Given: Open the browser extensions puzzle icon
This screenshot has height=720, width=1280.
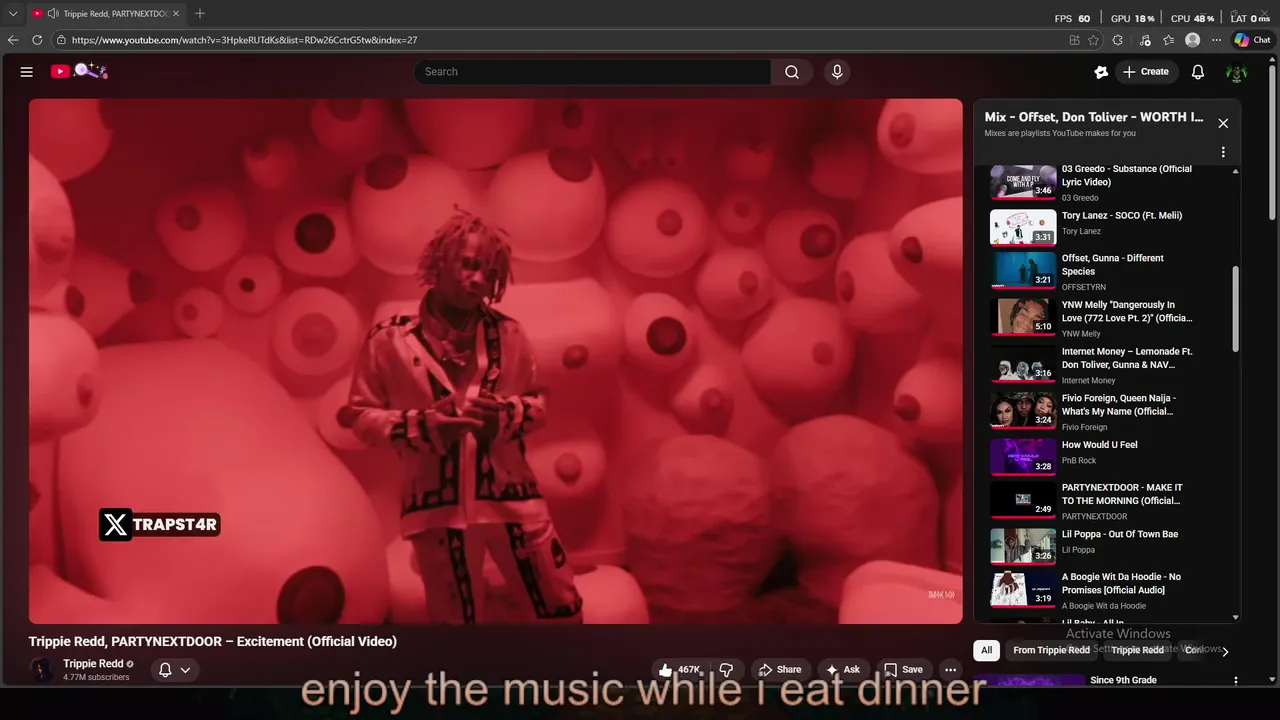Looking at the screenshot, I should point(1118,40).
